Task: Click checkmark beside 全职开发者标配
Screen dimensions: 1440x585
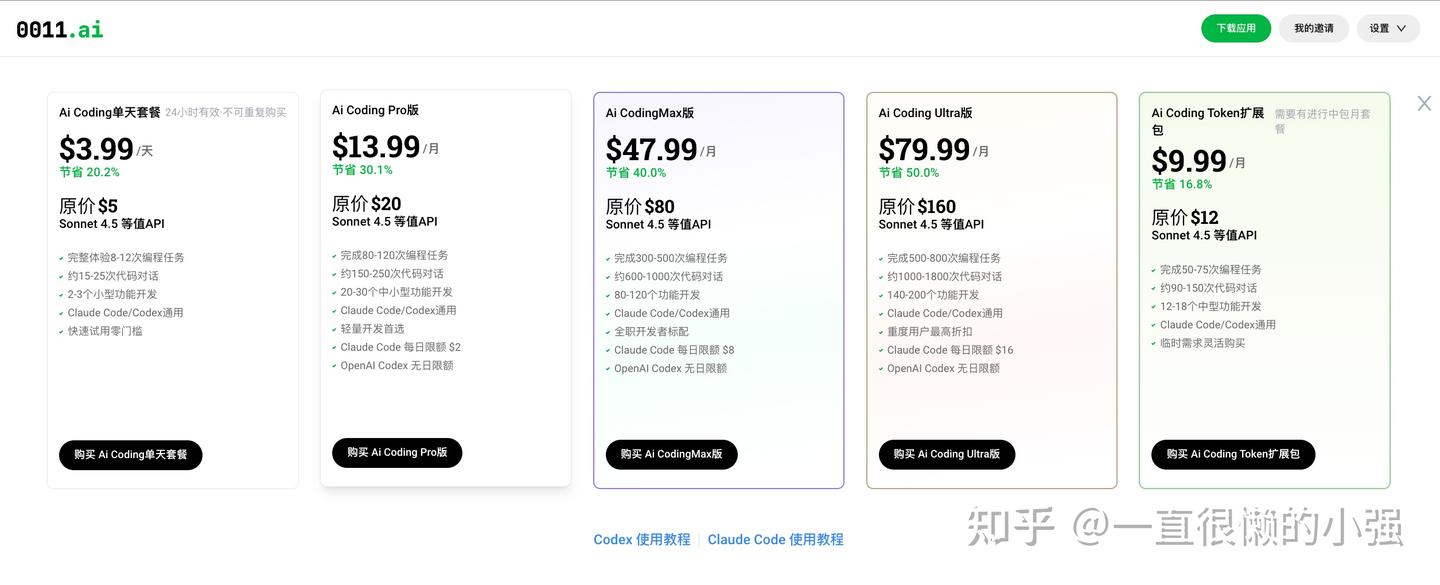Action: pos(608,332)
